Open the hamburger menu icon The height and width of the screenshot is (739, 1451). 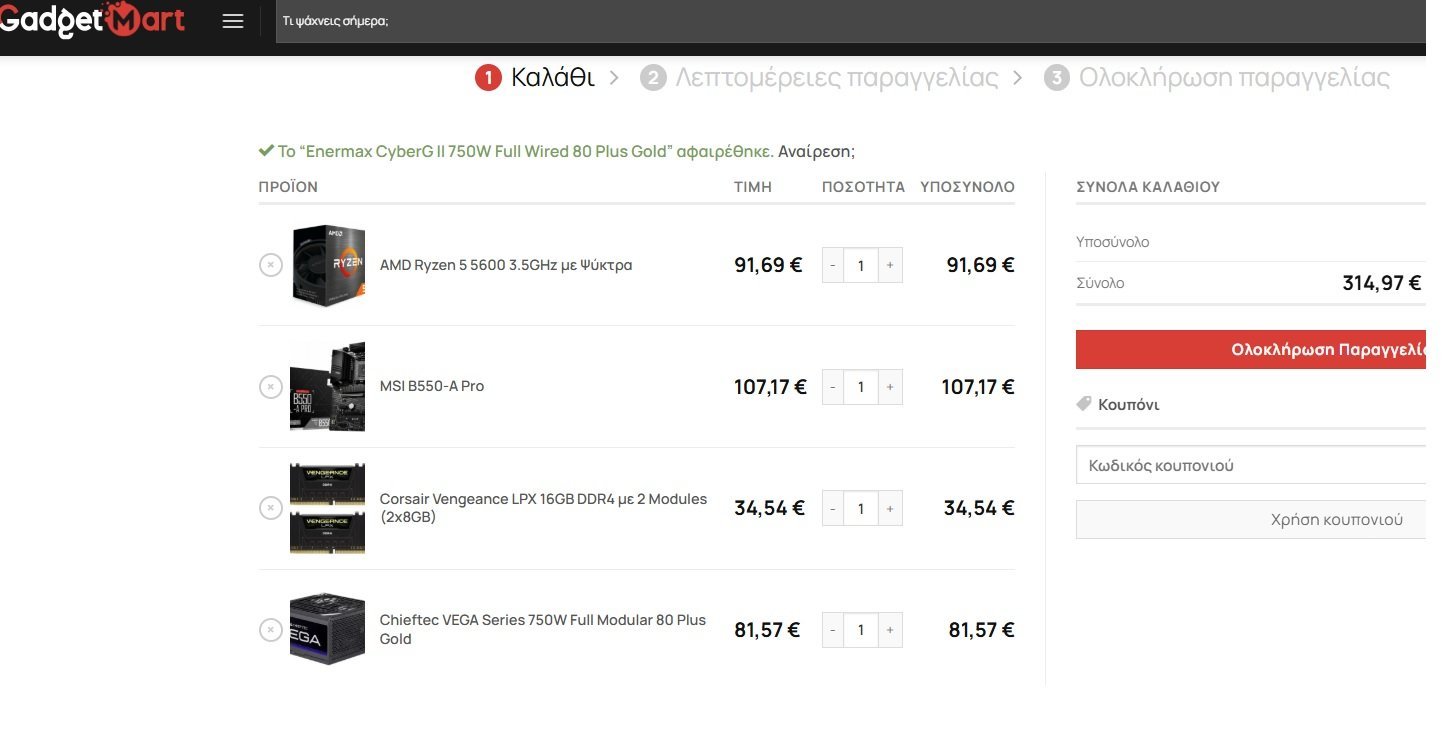click(233, 21)
